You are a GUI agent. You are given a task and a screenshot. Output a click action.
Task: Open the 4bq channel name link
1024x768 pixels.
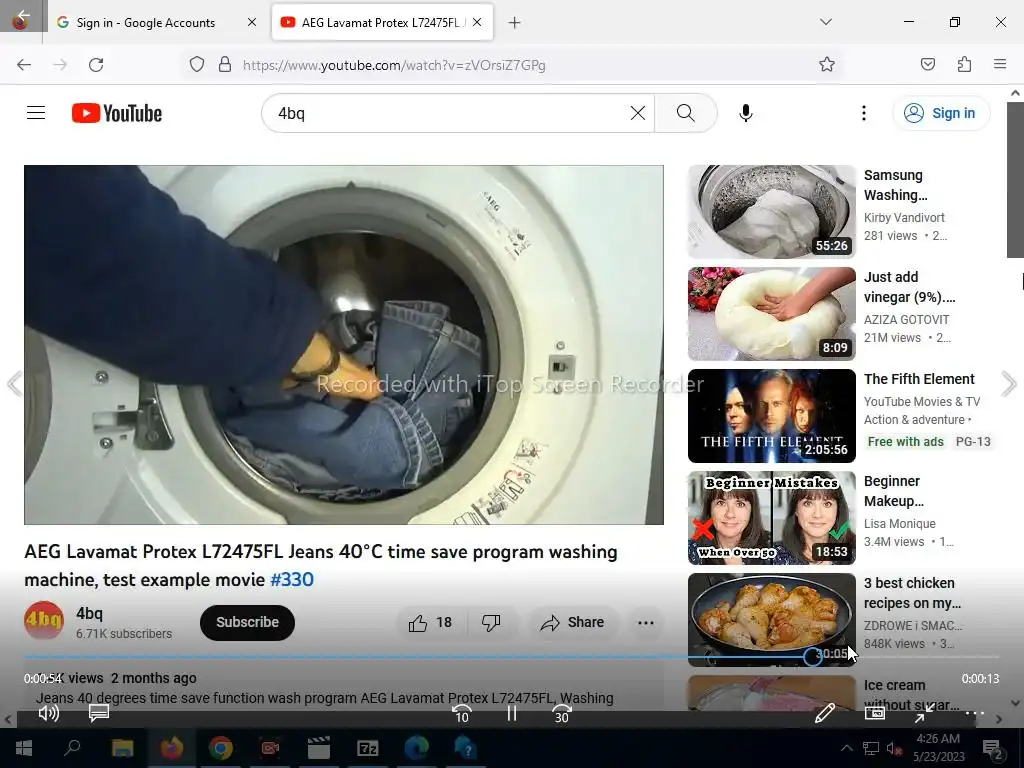pos(89,613)
